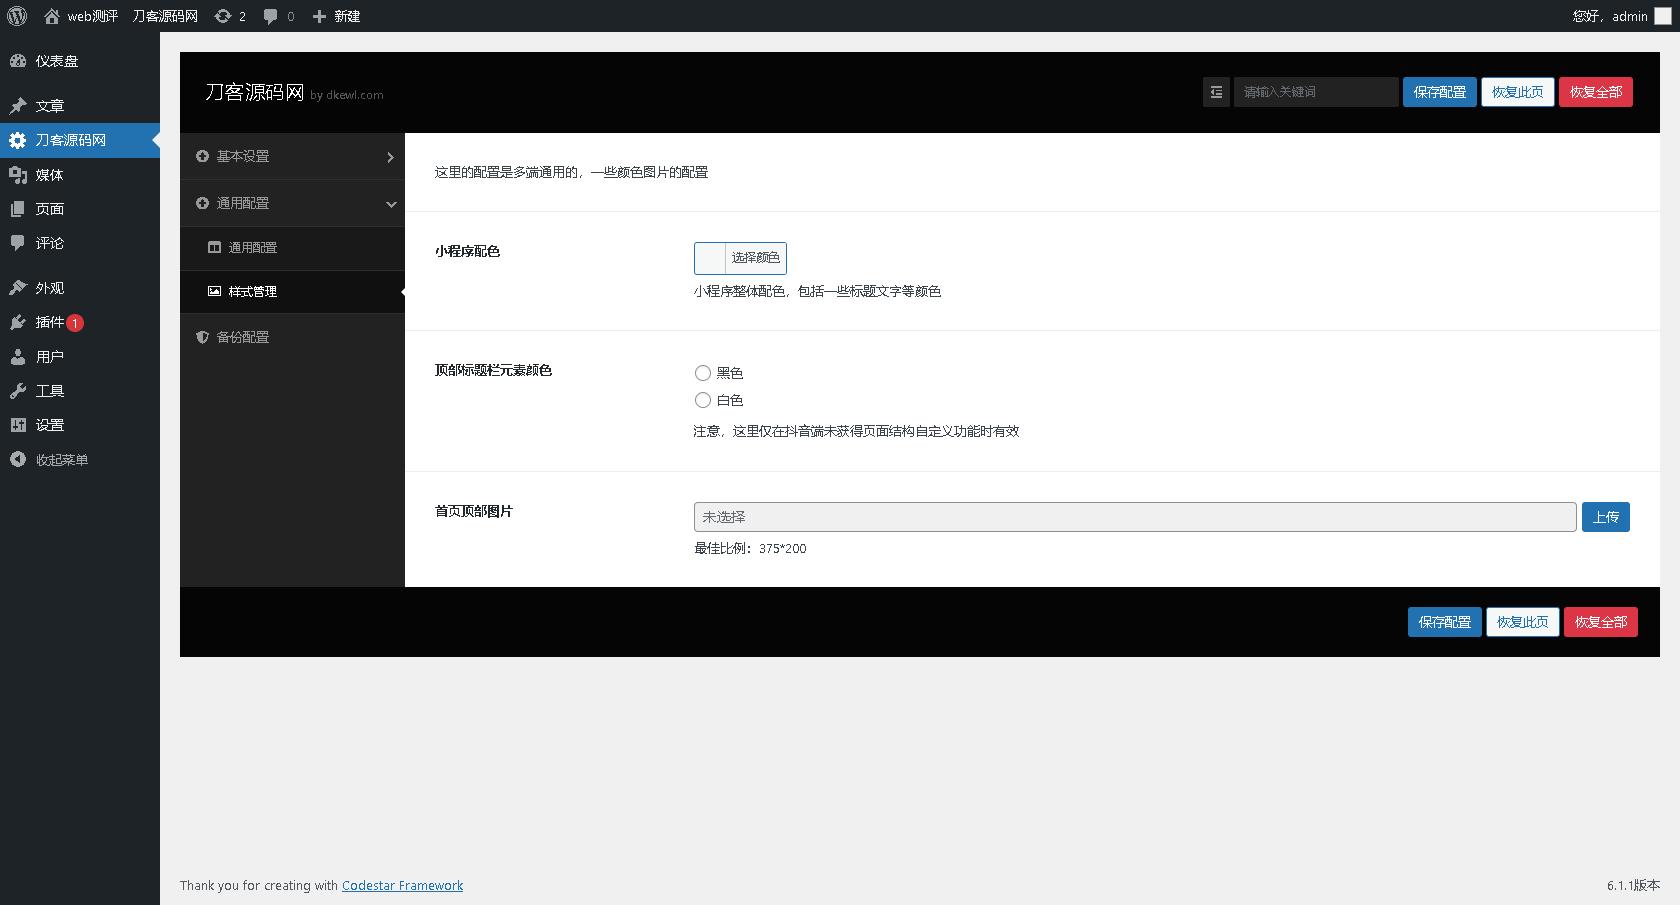1680x905 pixels.
Task: Open the 工具 sidebar item
Action: (46, 390)
